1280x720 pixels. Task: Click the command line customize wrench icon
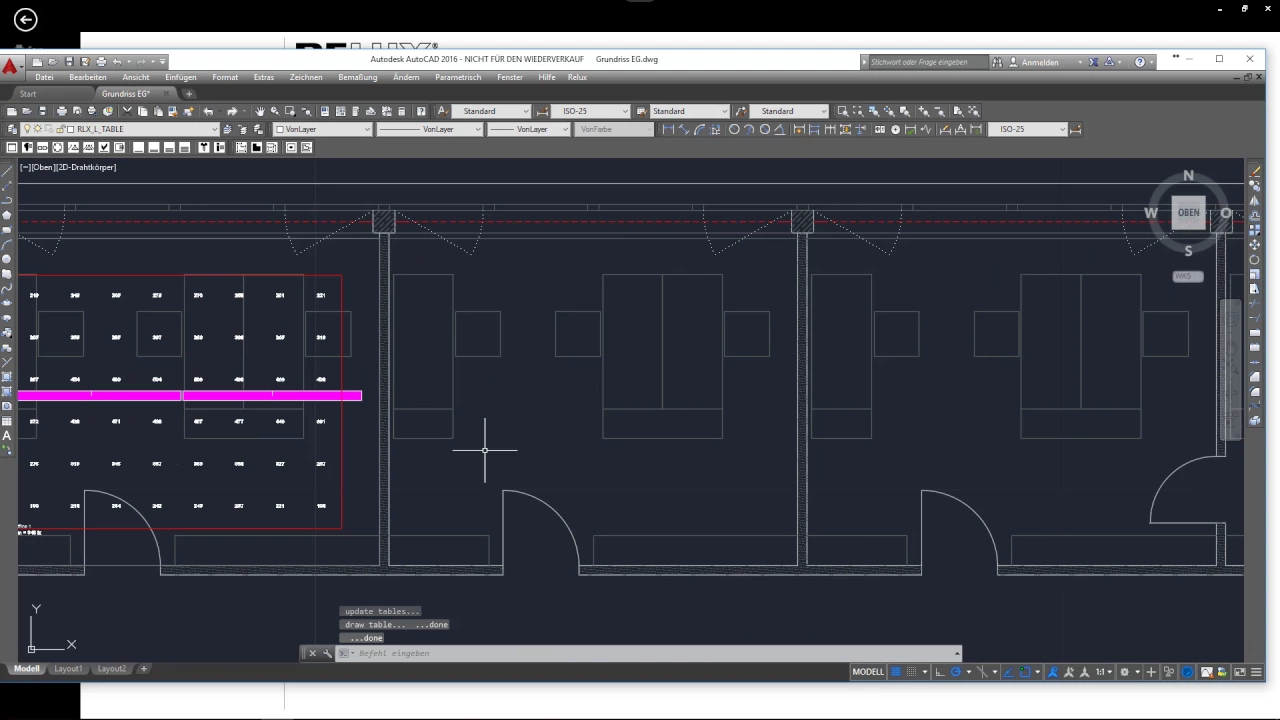327,653
